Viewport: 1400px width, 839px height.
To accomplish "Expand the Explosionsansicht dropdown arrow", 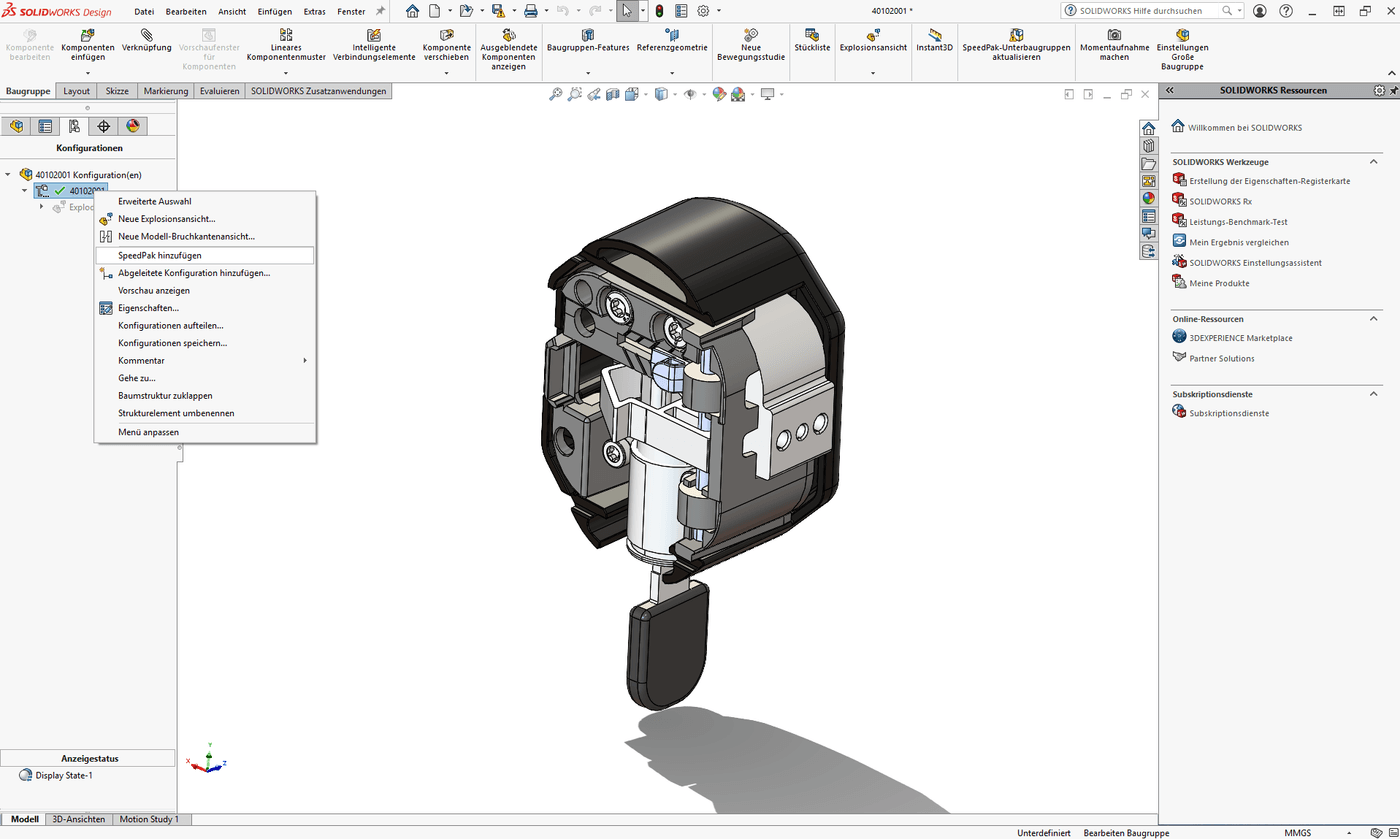I will click(873, 73).
